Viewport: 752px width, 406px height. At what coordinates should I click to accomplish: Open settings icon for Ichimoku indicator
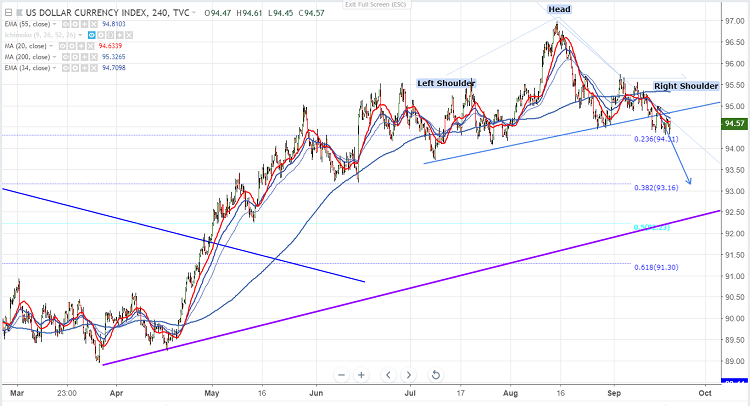click(101, 35)
